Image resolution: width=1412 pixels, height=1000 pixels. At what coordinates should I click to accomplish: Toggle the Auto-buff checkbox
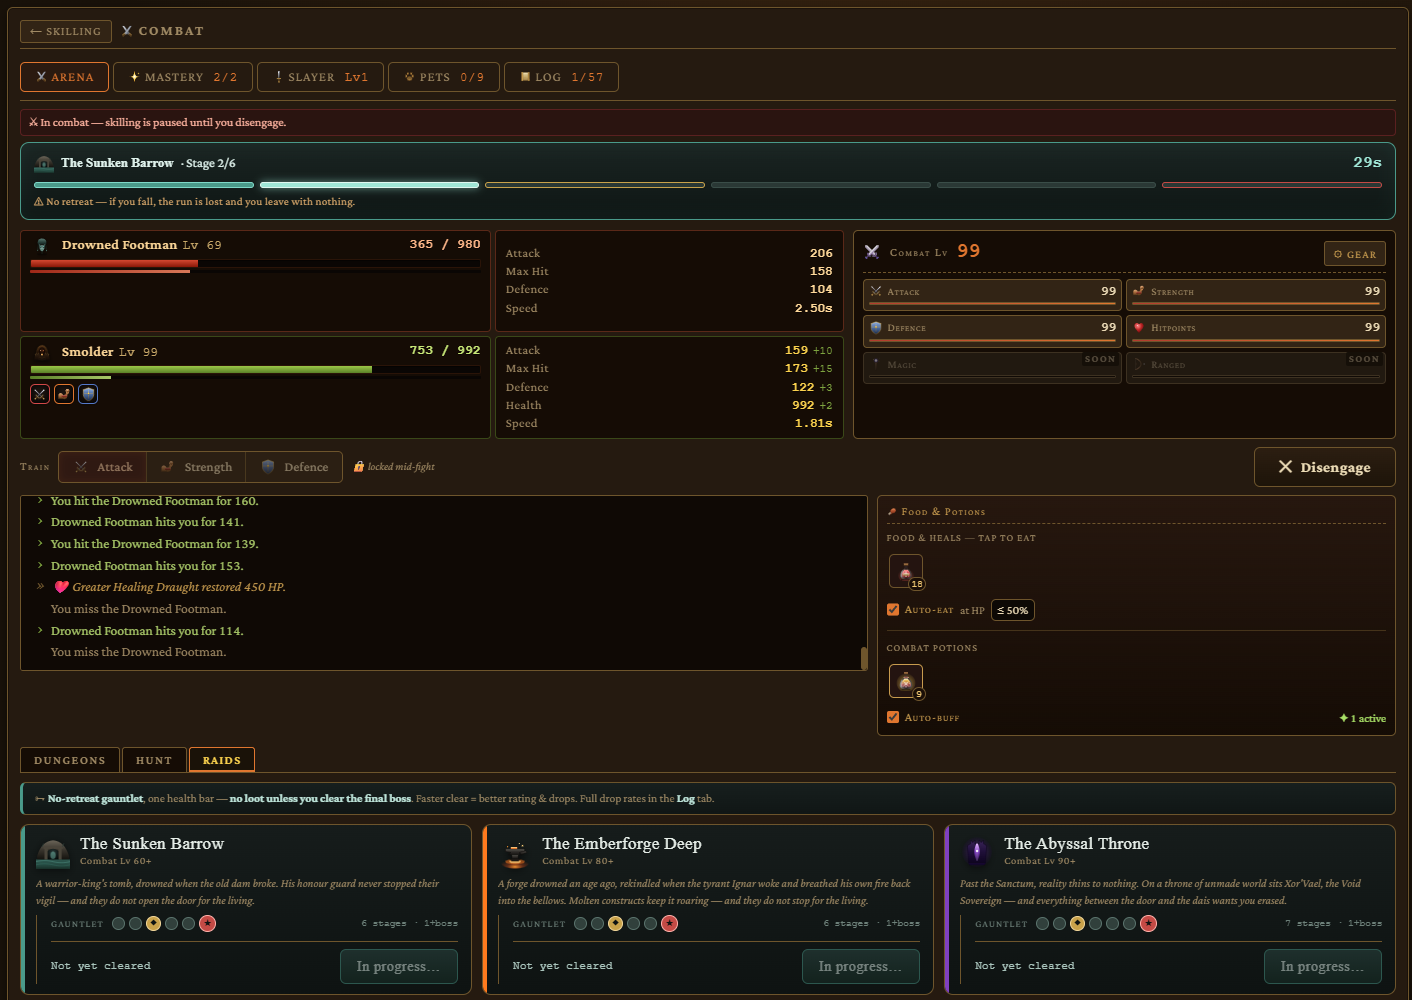(x=893, y=717)
